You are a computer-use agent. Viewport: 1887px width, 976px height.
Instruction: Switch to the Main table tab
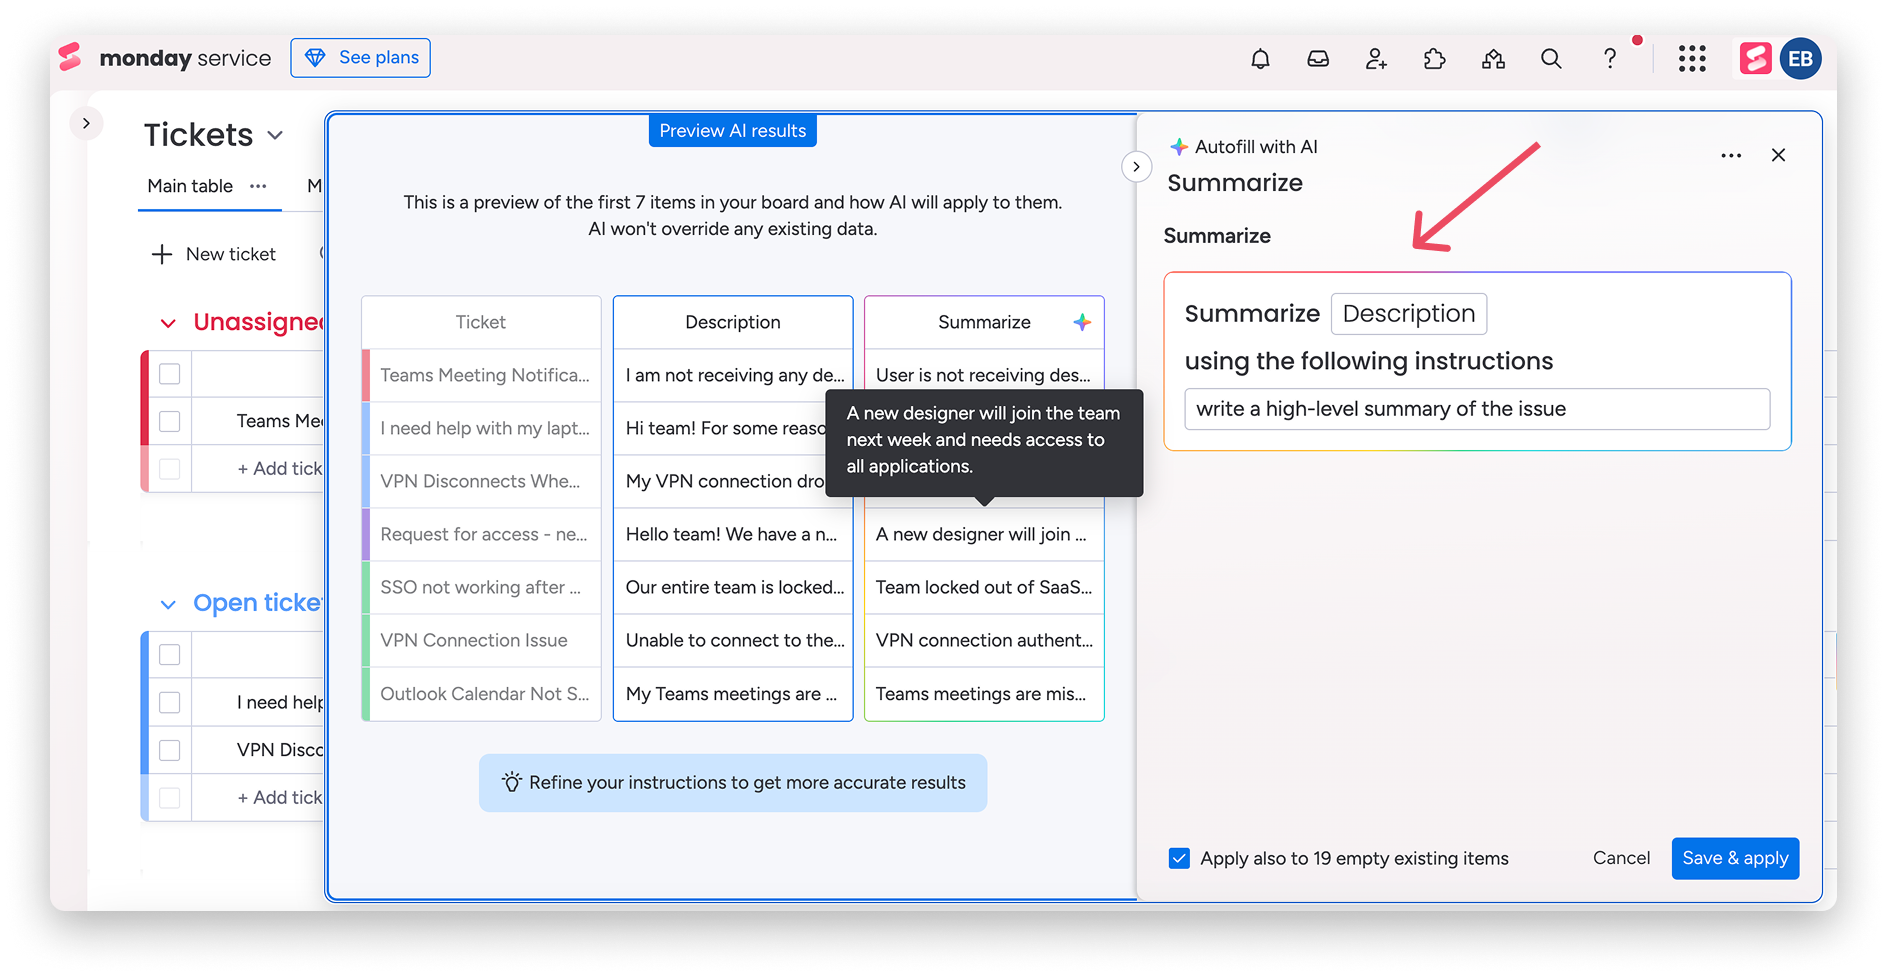190,186
